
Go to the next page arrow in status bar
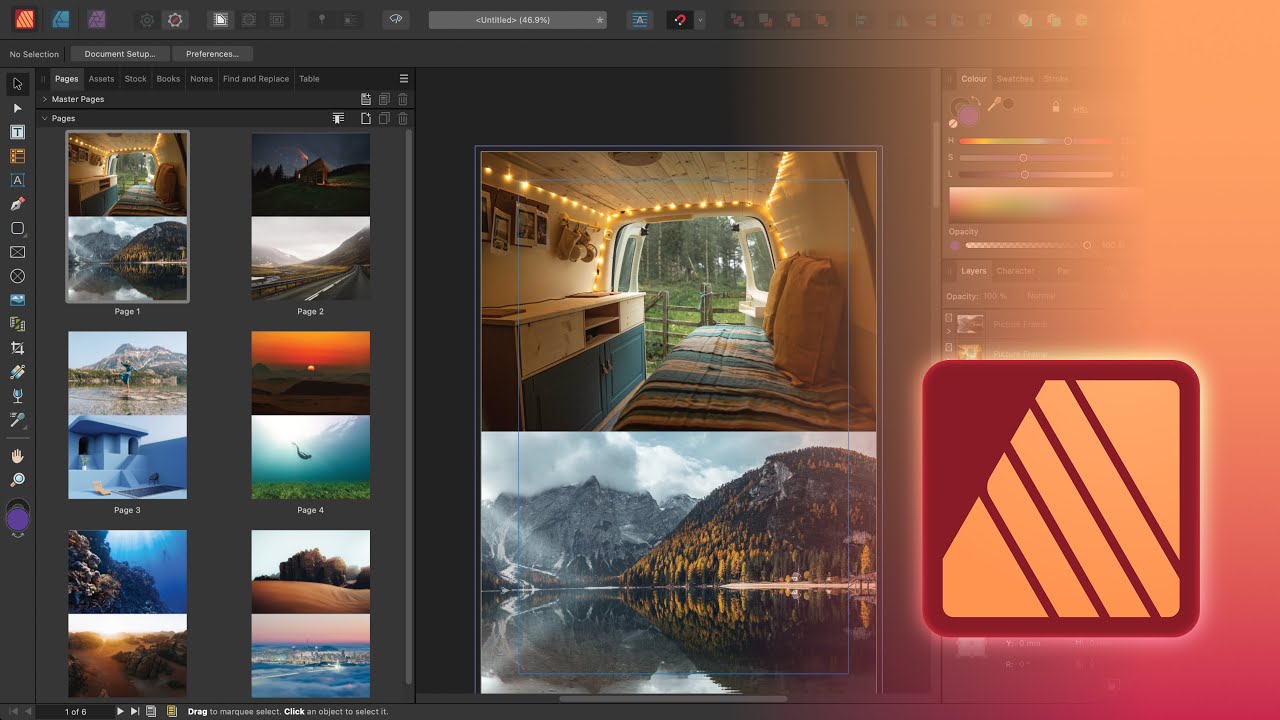(120, 711)
